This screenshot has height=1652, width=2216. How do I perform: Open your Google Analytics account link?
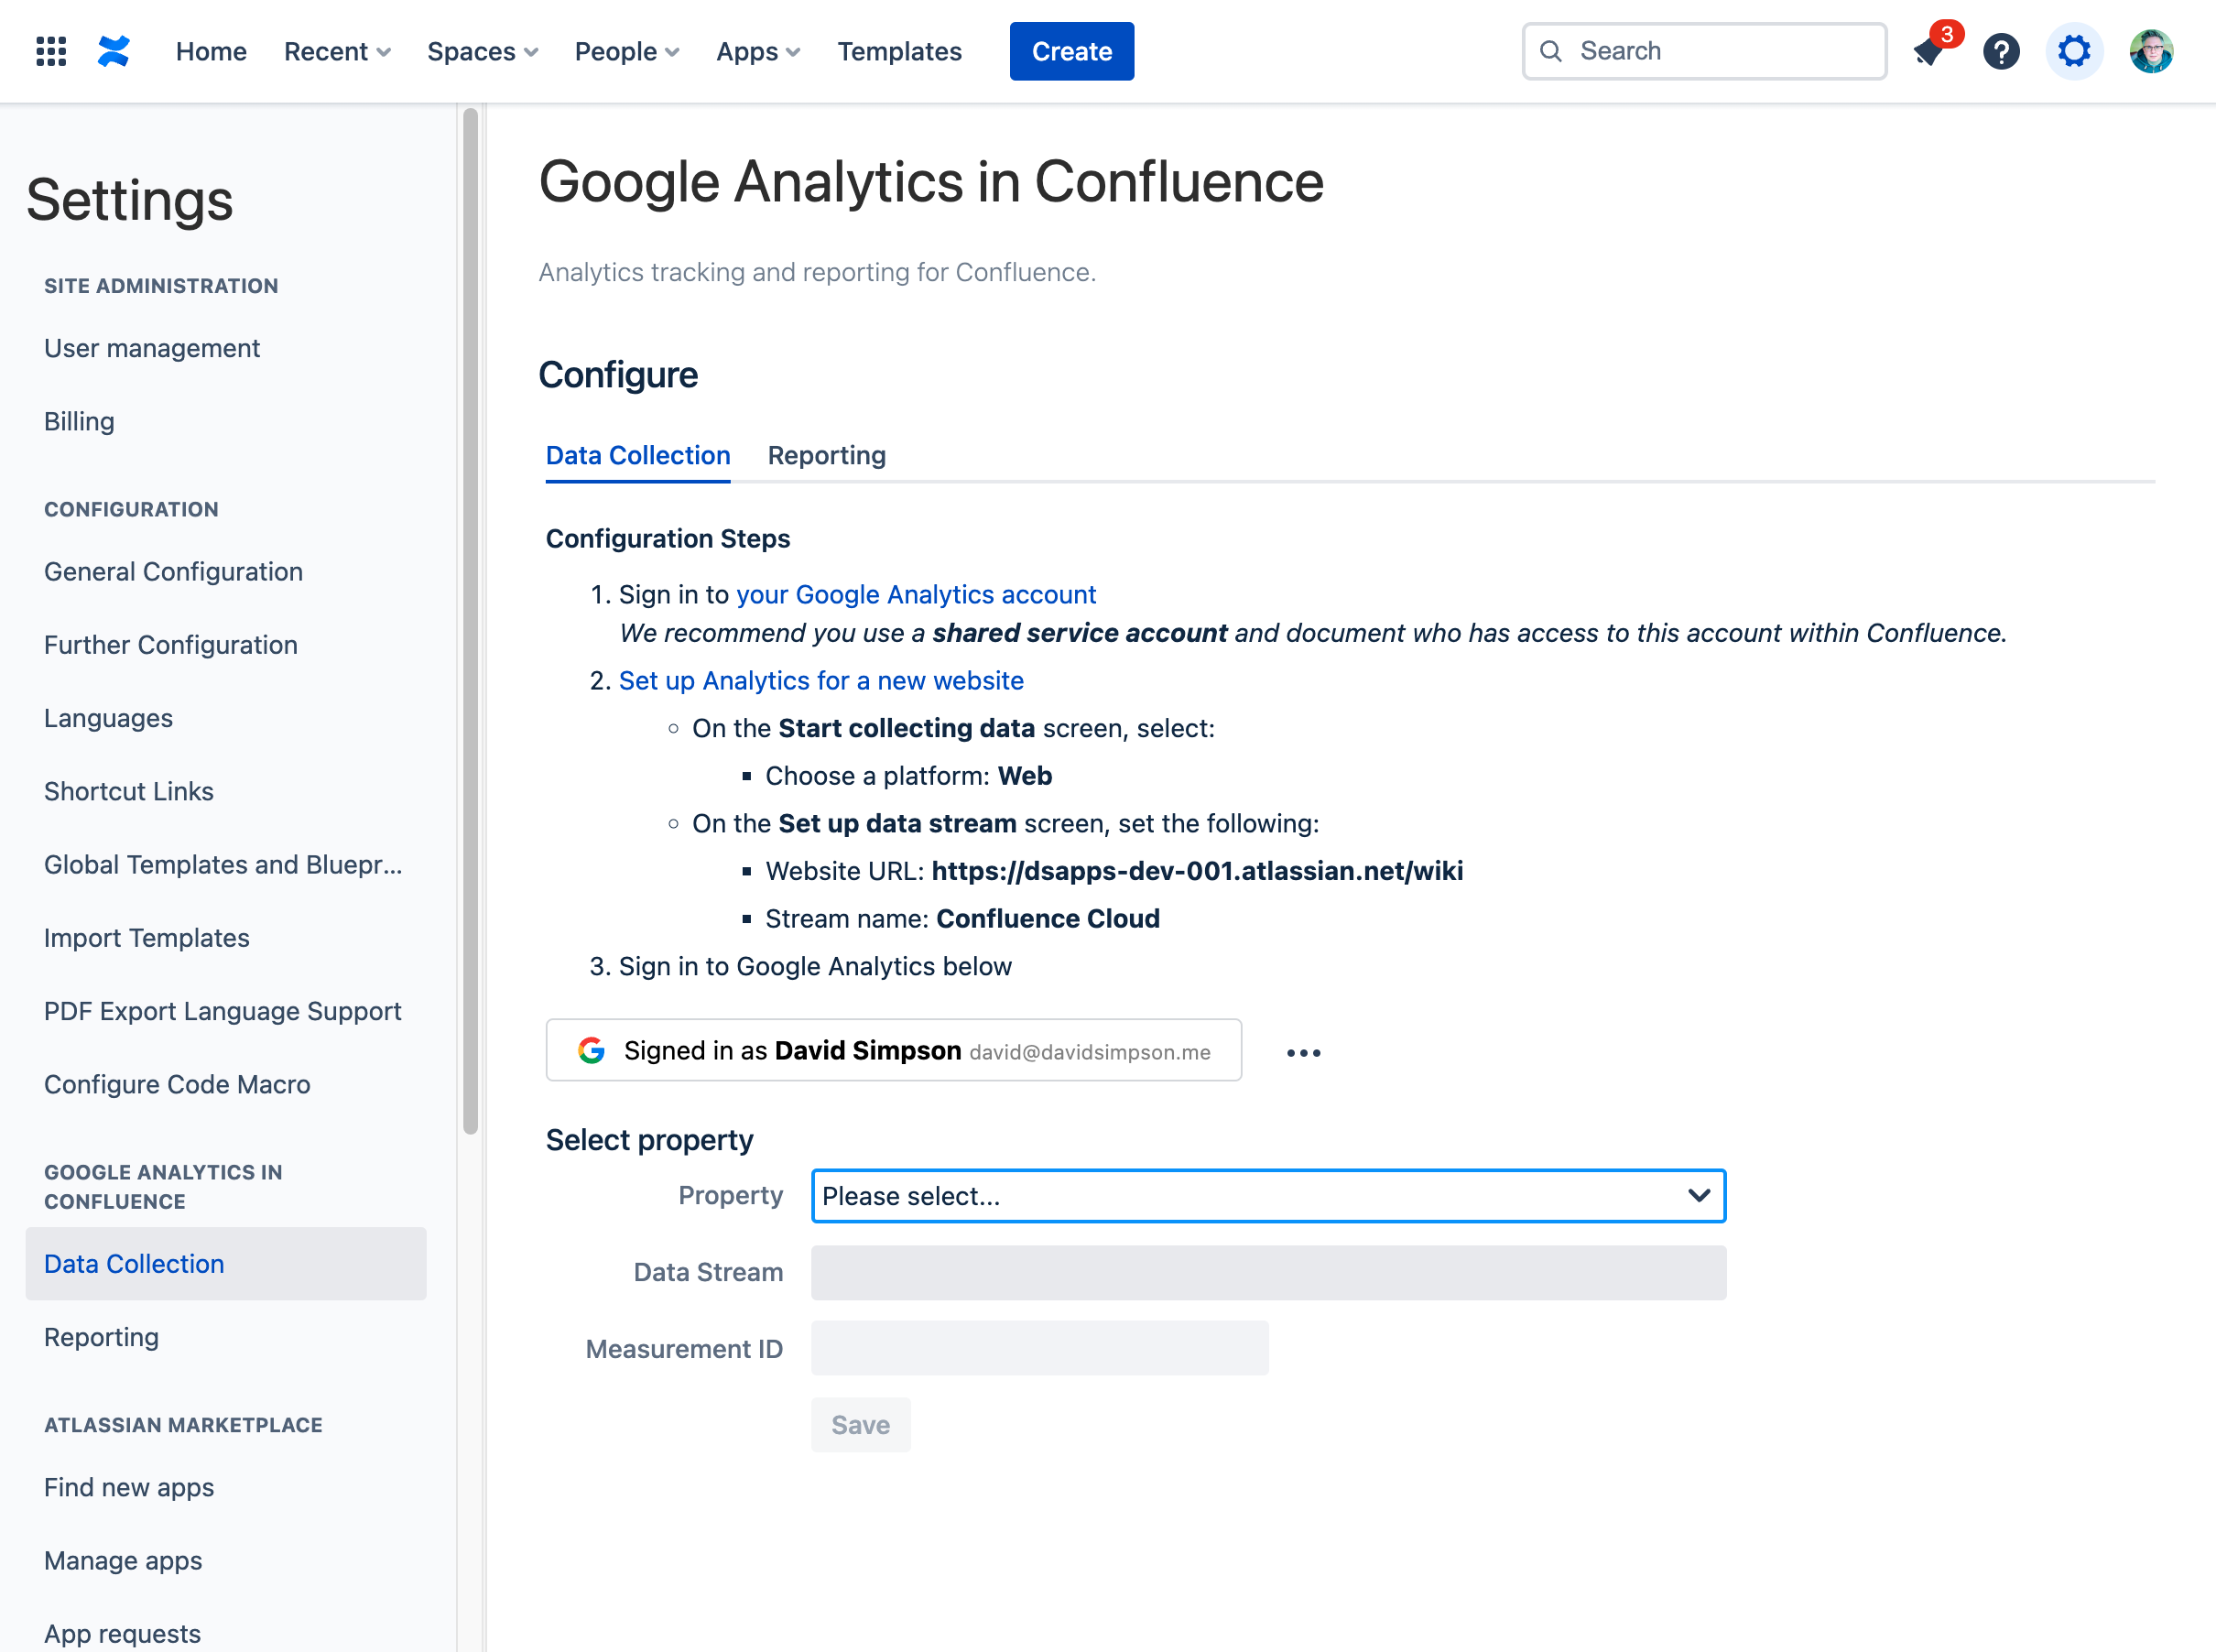point(916,595)
